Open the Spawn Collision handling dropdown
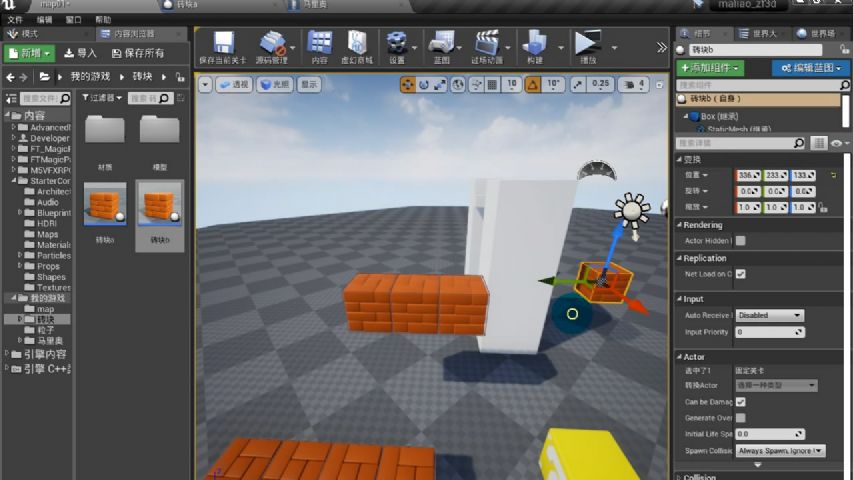Image resolution: width=853 pixels, height=480 pixels. [x=780, y=451]
